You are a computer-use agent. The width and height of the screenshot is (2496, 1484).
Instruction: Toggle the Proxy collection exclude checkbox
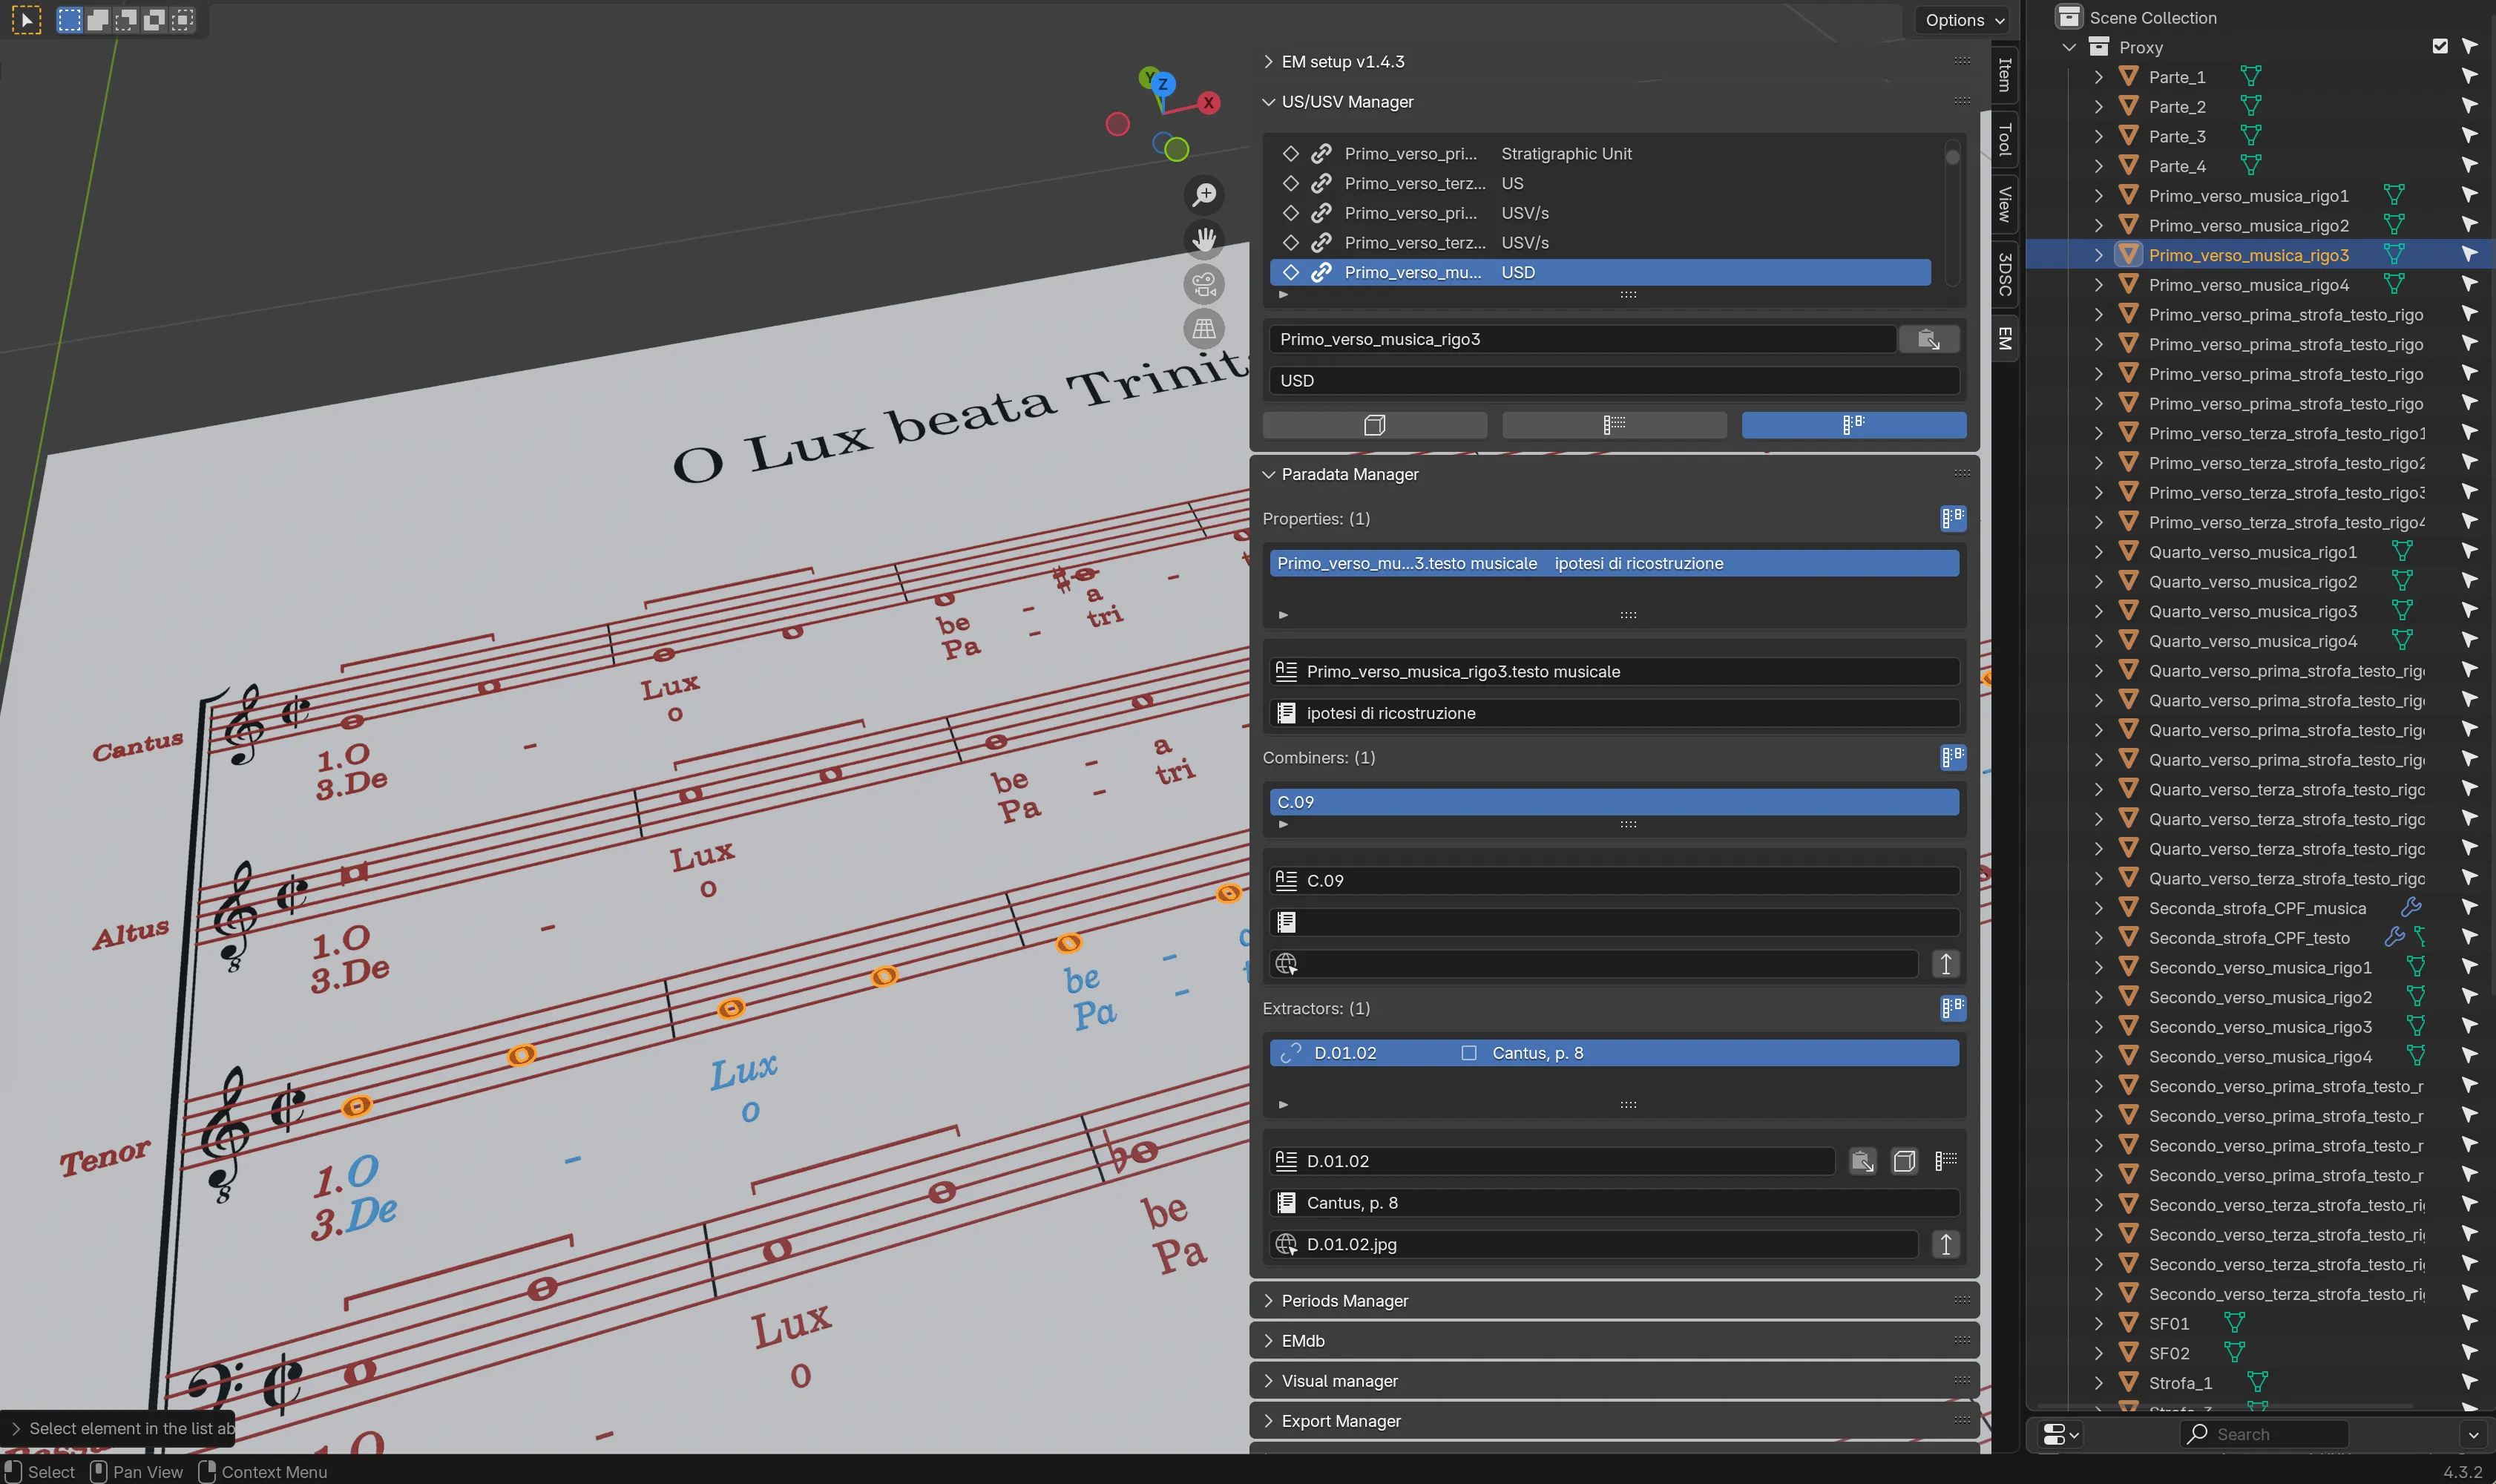[x=2440, y=46]
